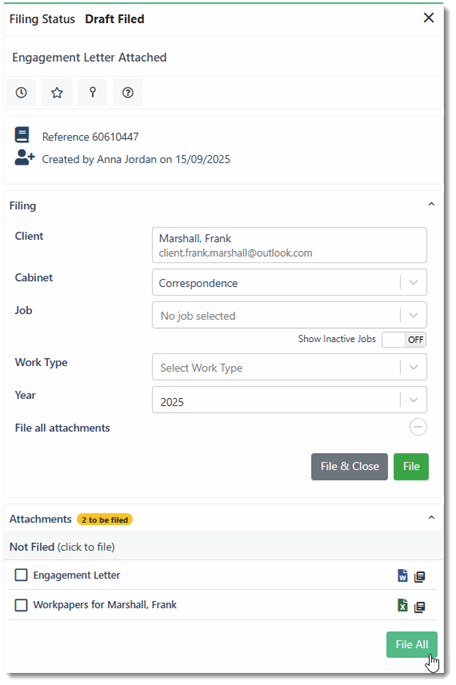Screen dimensions: 456x685
Task: Click the 'Engagement Letter' attachment name
Action: click(x=76, y=575)
